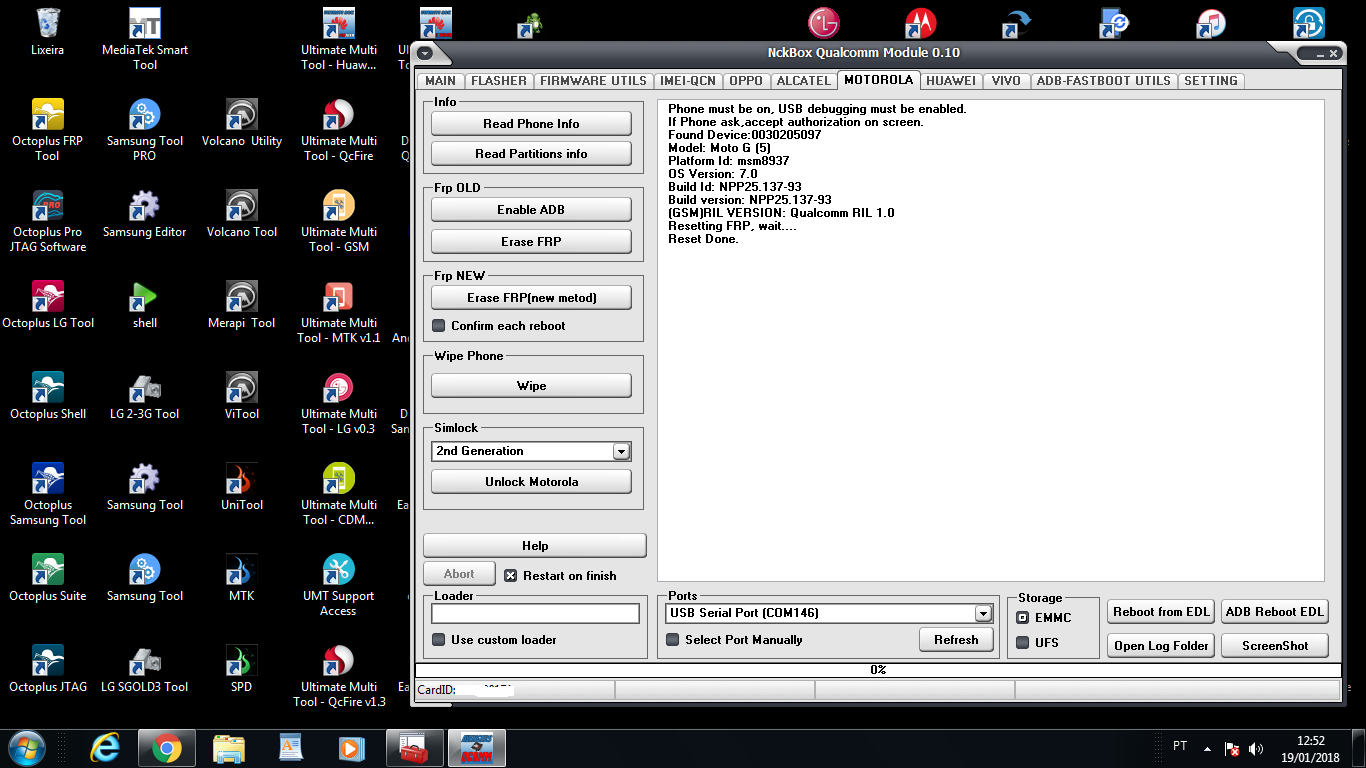Launch the LG 2-3G Tool icon
The image size is (1366, 768).
(x=145, y=396)
